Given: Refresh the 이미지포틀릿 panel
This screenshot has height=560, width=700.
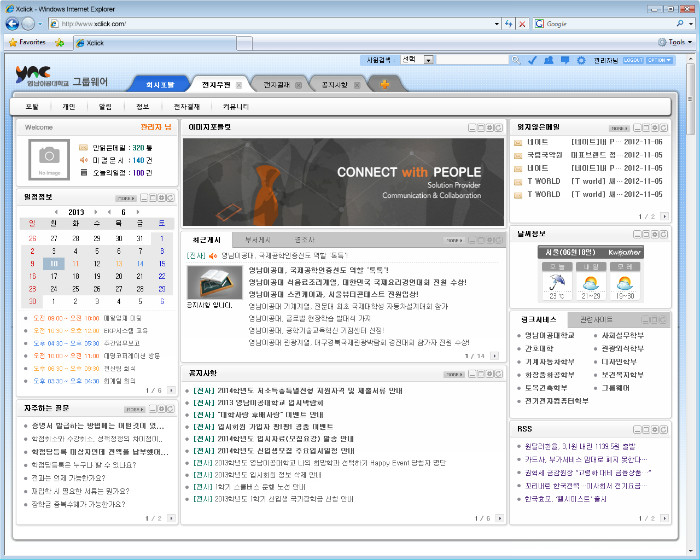Looking at the screenshot, I should click(x=499, y=128).
